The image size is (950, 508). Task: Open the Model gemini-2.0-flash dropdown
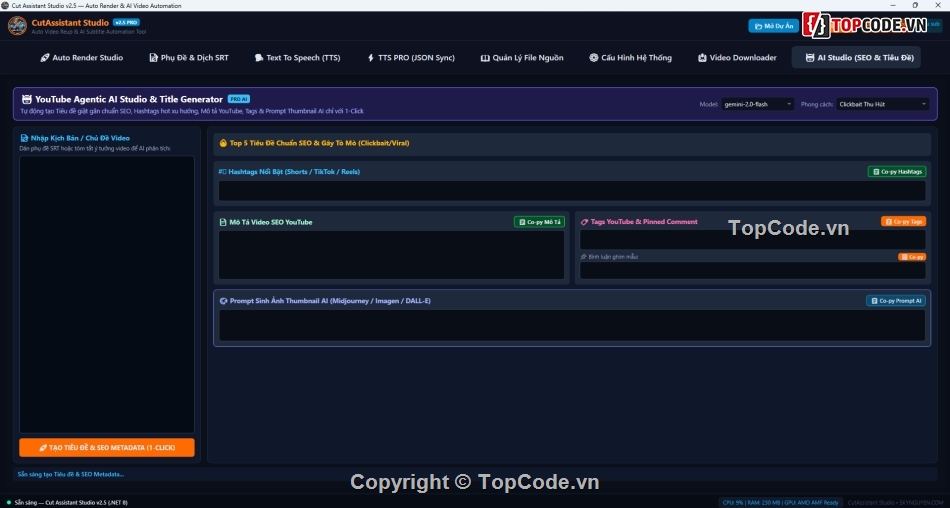pos(757,104)
